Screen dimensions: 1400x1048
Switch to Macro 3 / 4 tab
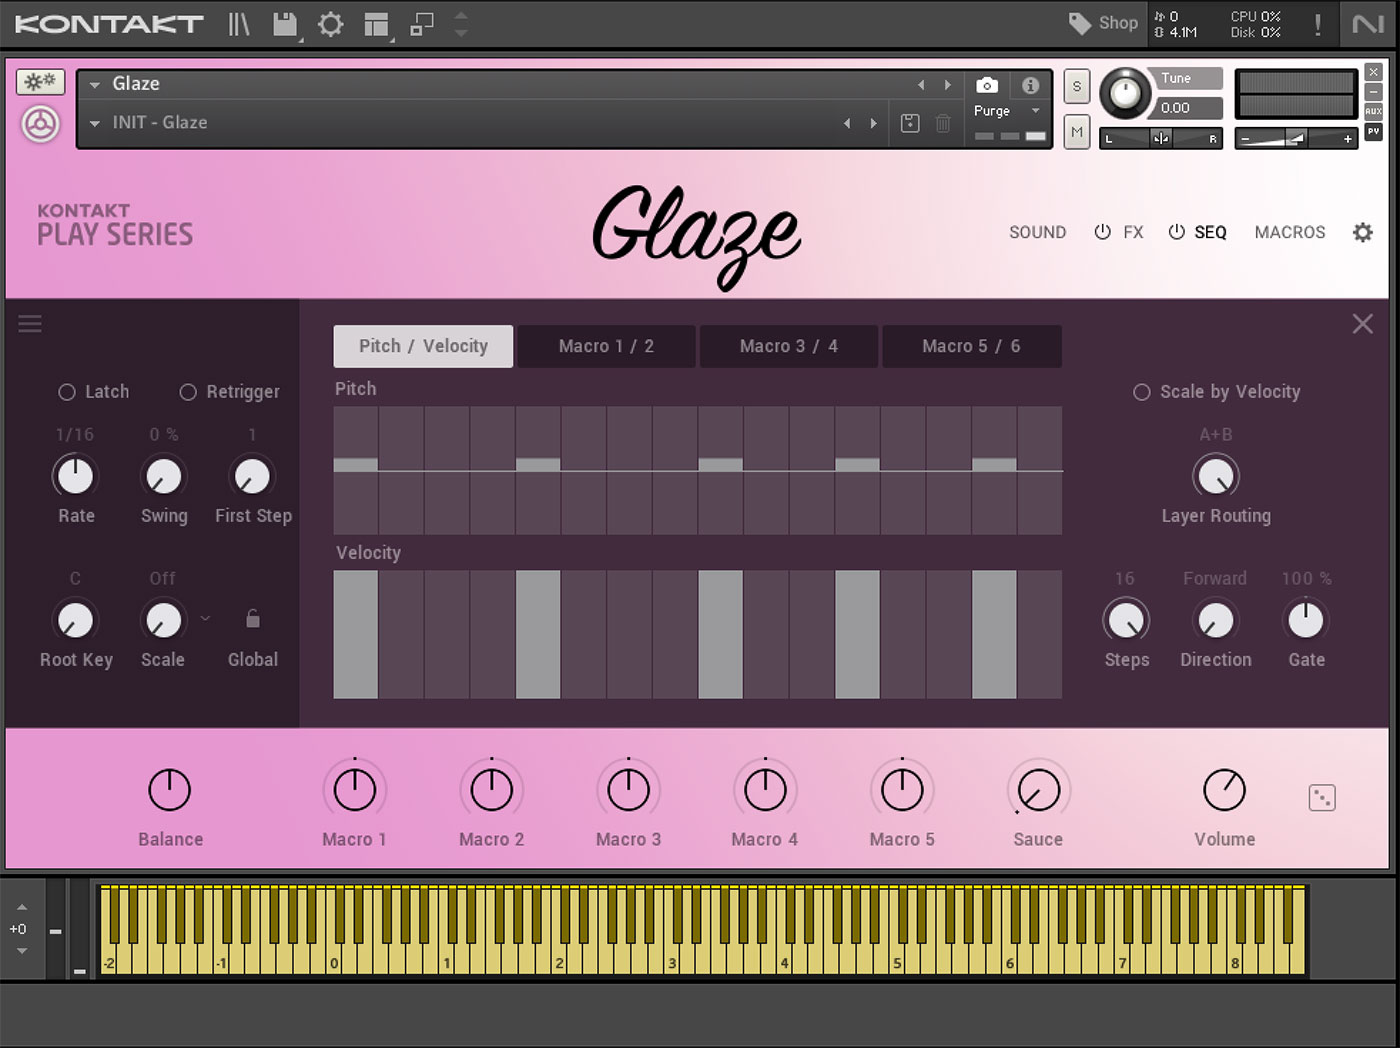789,346
